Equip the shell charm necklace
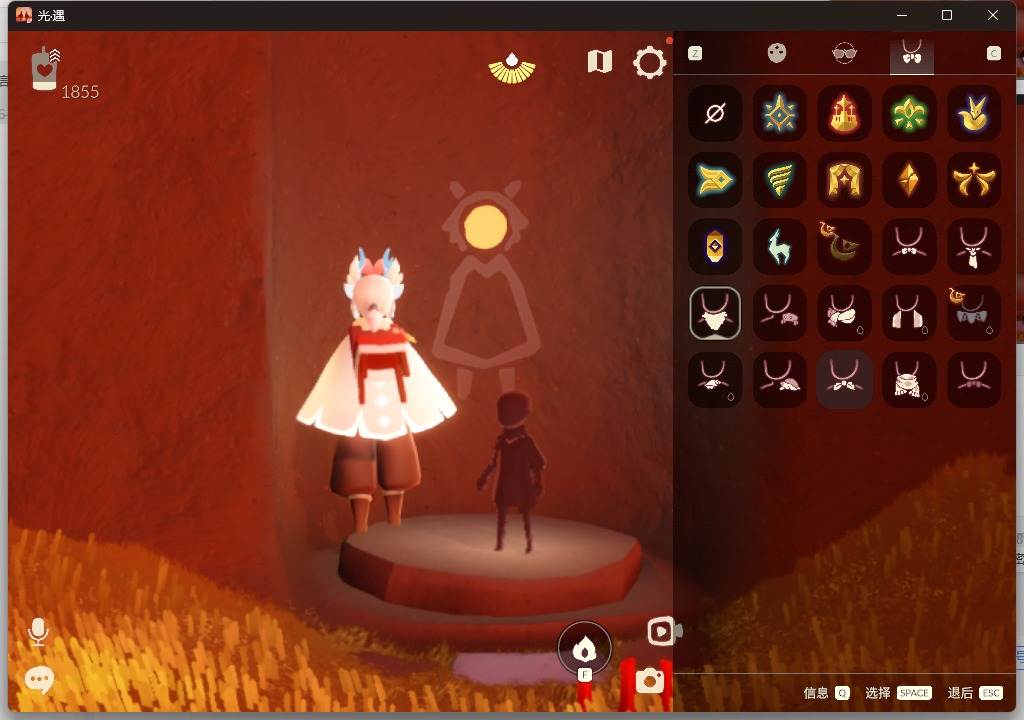 (x=780, y=380)
